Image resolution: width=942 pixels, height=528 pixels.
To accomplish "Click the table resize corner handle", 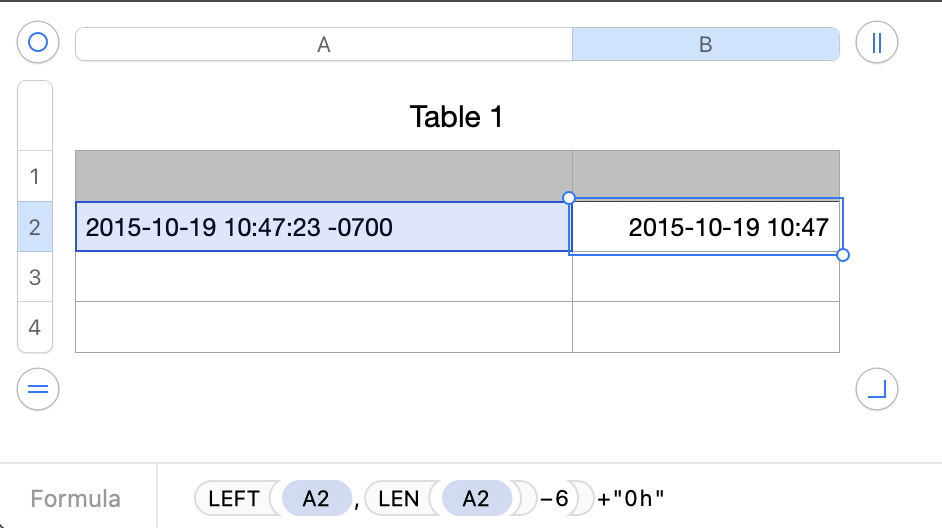I will coord(877,389).
